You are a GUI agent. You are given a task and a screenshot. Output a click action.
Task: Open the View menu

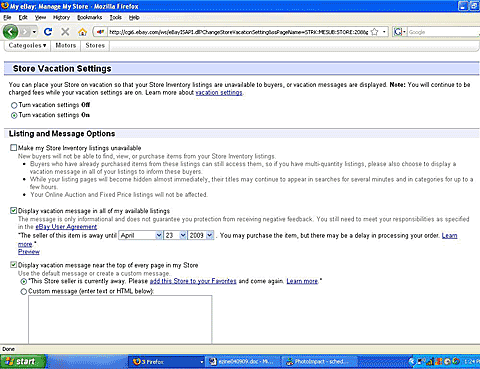pyautogui.click(x=40, y=17)
